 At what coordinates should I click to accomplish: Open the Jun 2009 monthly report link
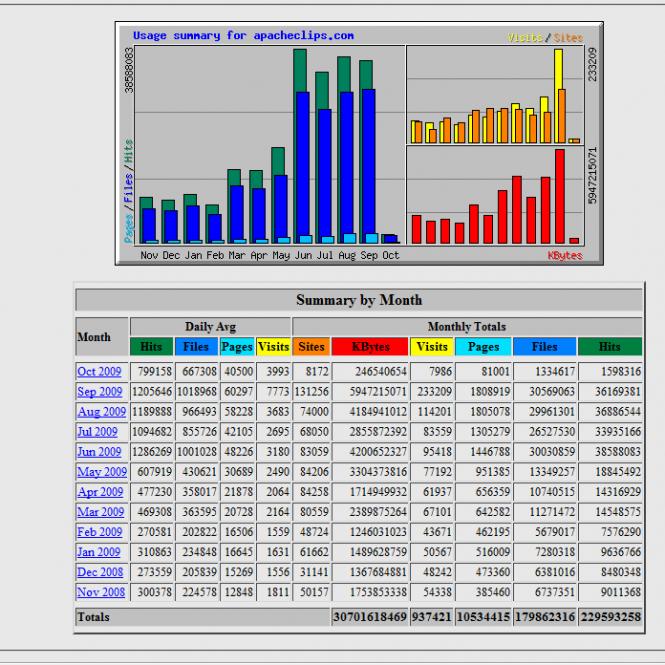[x=99, y=452]
